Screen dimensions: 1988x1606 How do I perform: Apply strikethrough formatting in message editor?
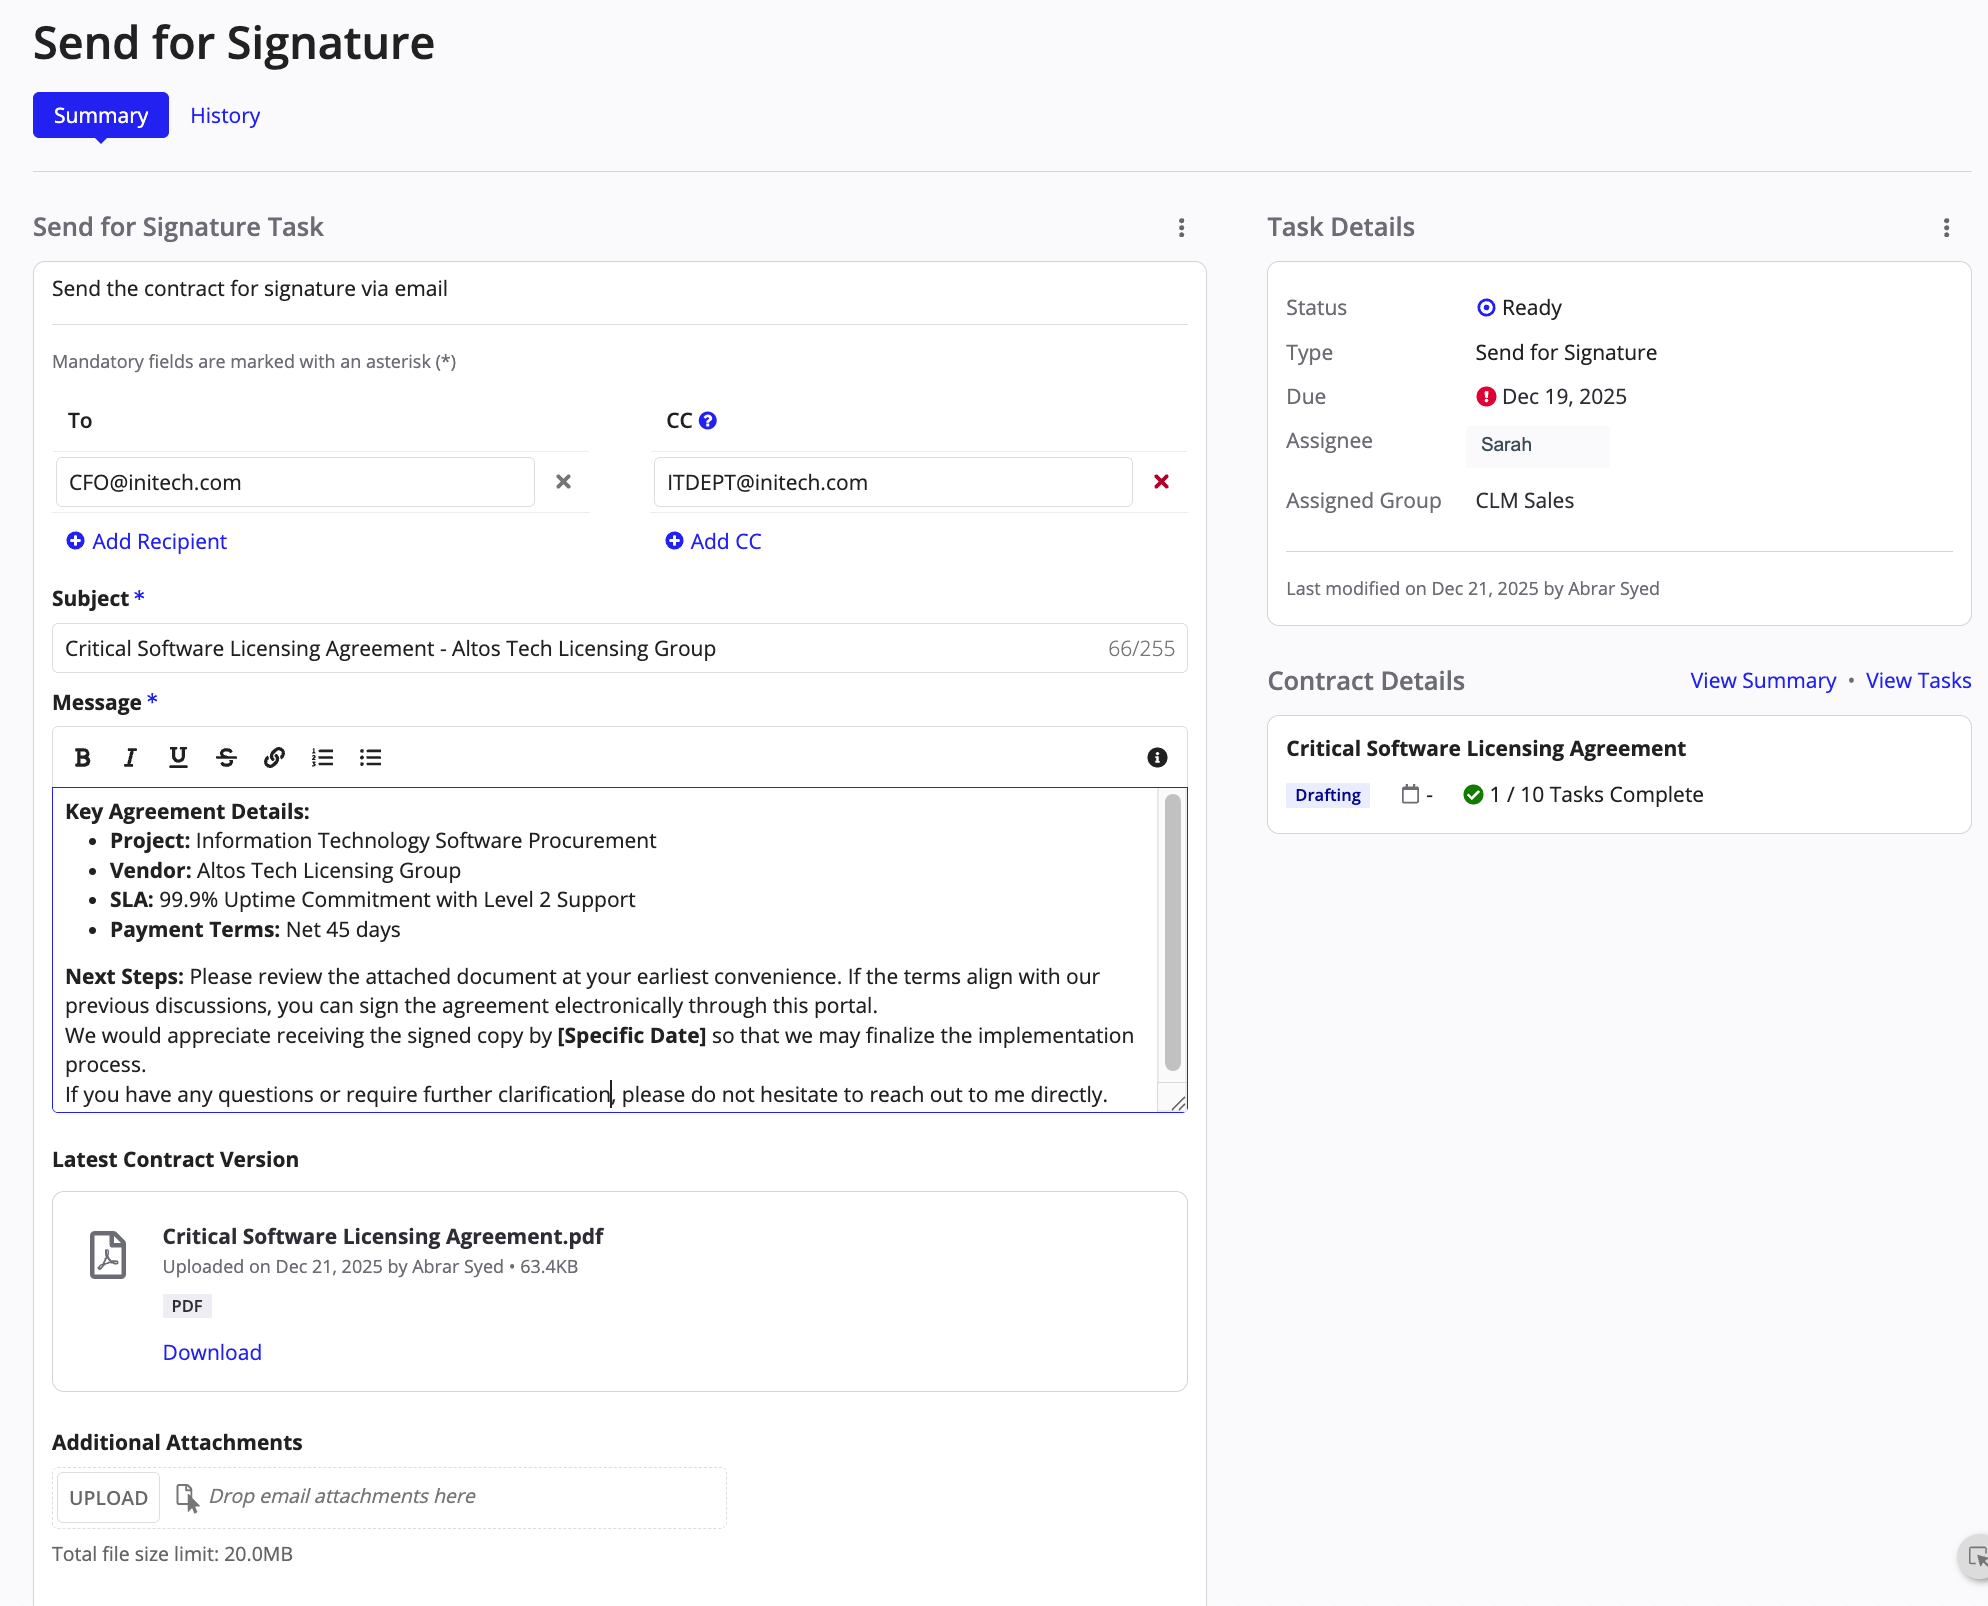coord(226,758)
